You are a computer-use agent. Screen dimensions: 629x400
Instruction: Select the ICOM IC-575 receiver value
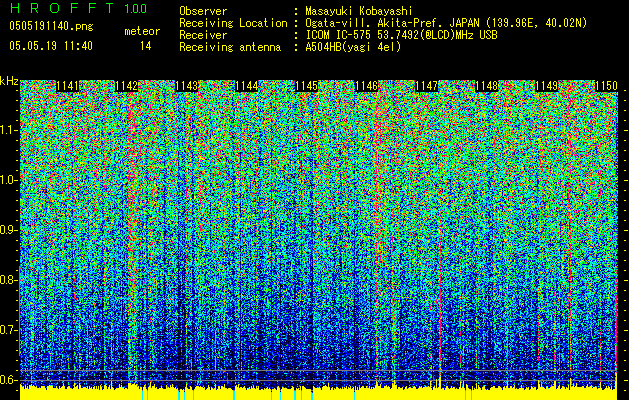click(401, 35)
